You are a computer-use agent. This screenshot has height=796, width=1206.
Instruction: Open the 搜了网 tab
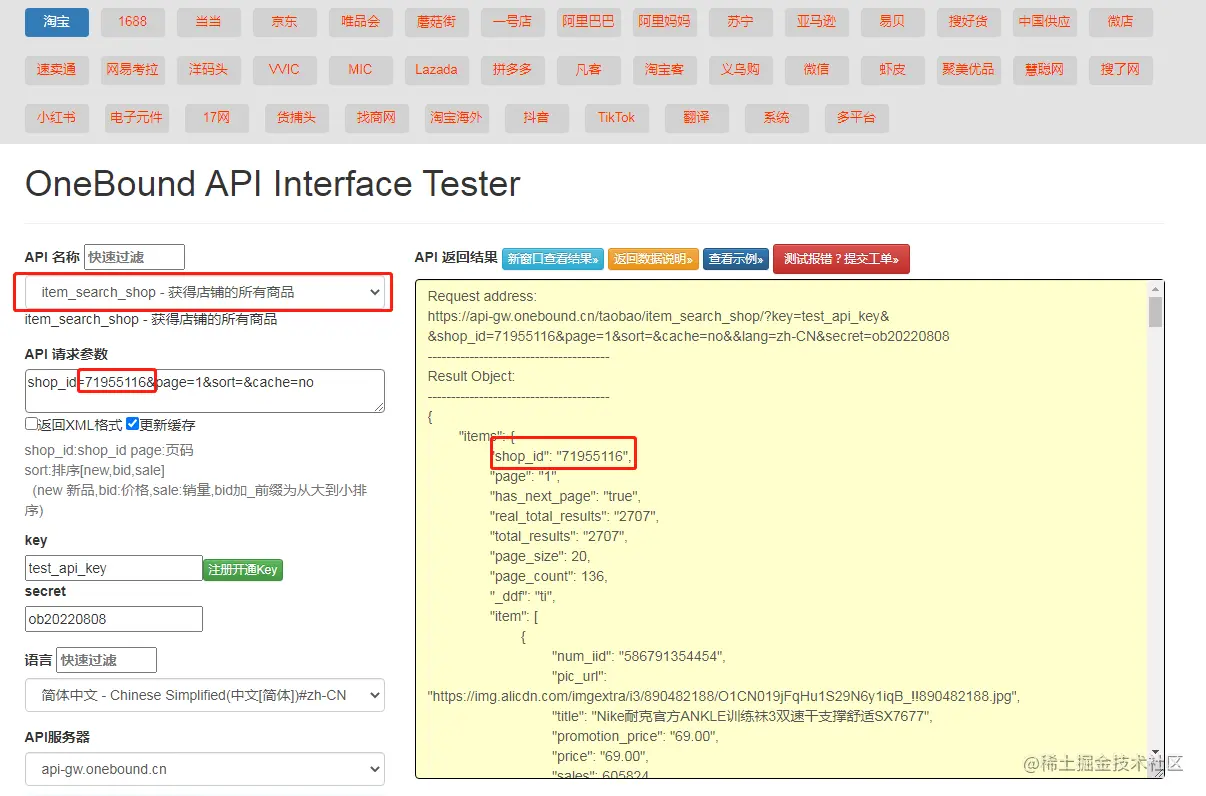(x=1120, y=70)
